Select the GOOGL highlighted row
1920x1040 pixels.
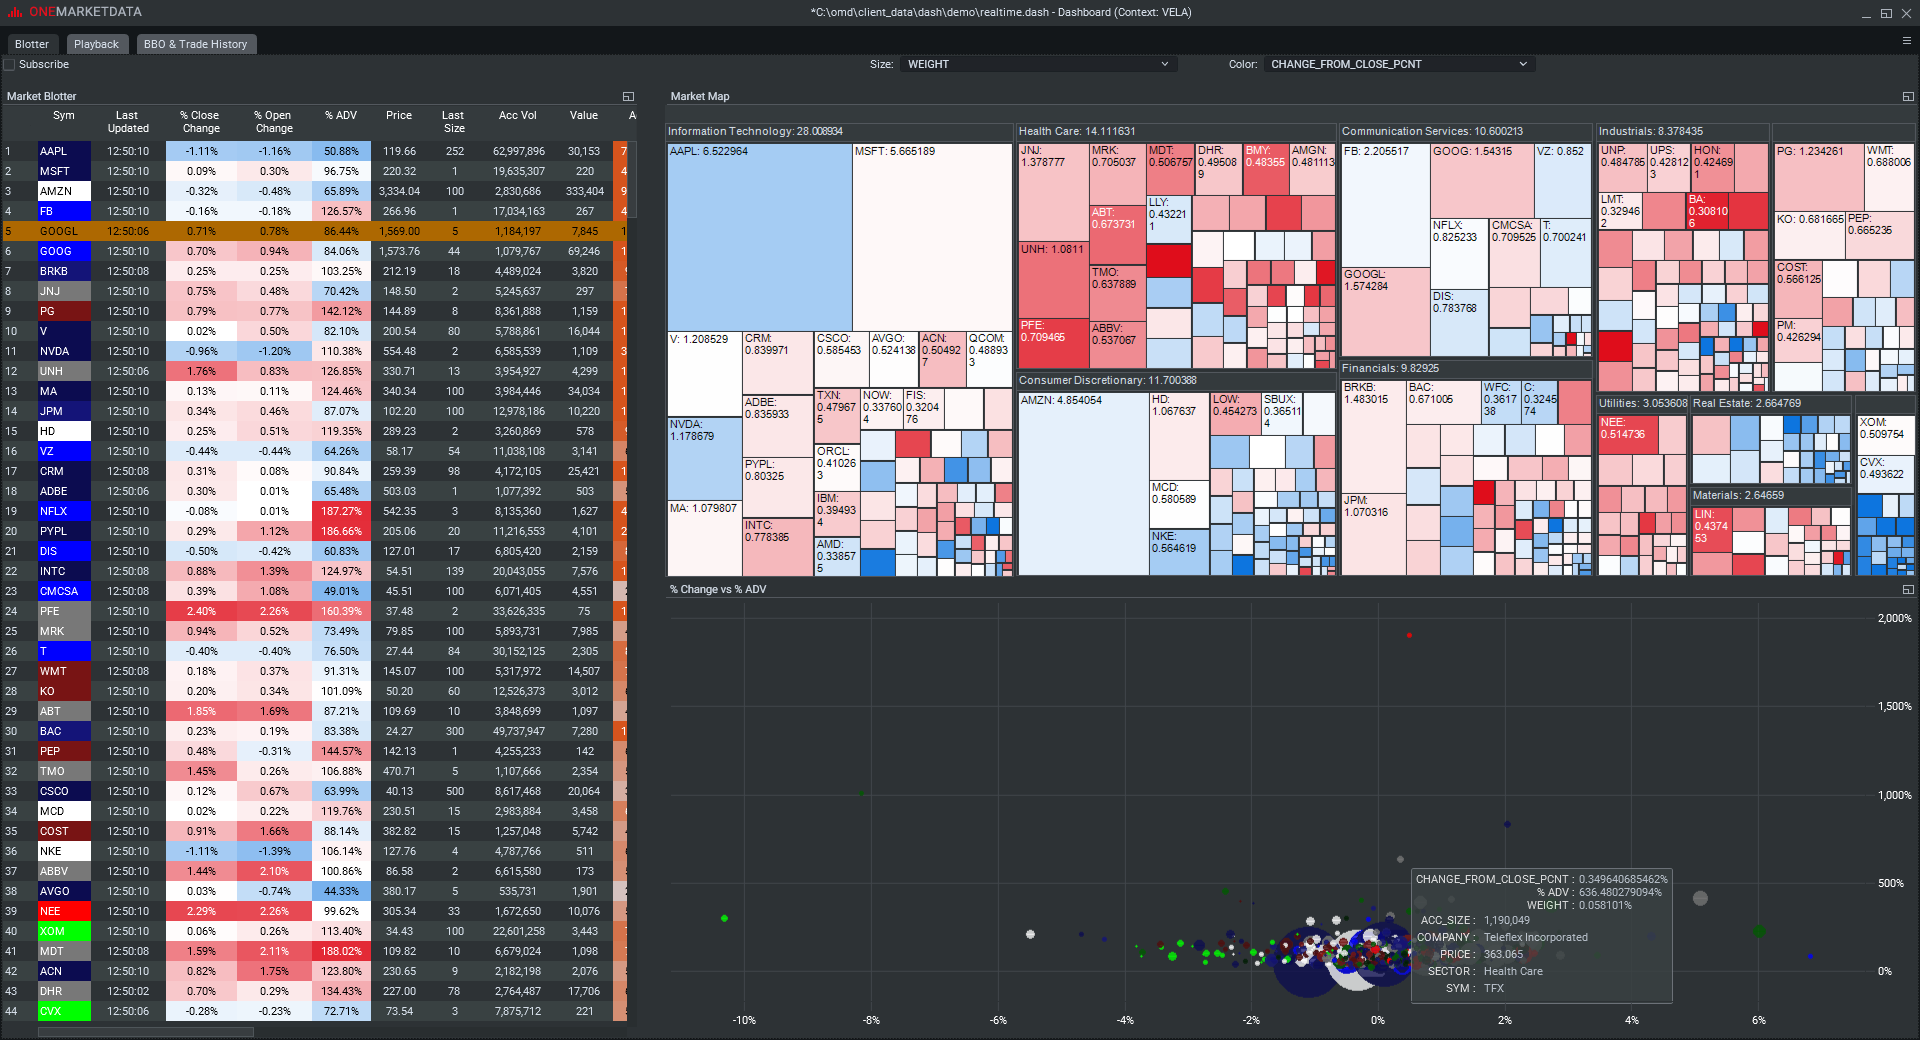(314, 231)
